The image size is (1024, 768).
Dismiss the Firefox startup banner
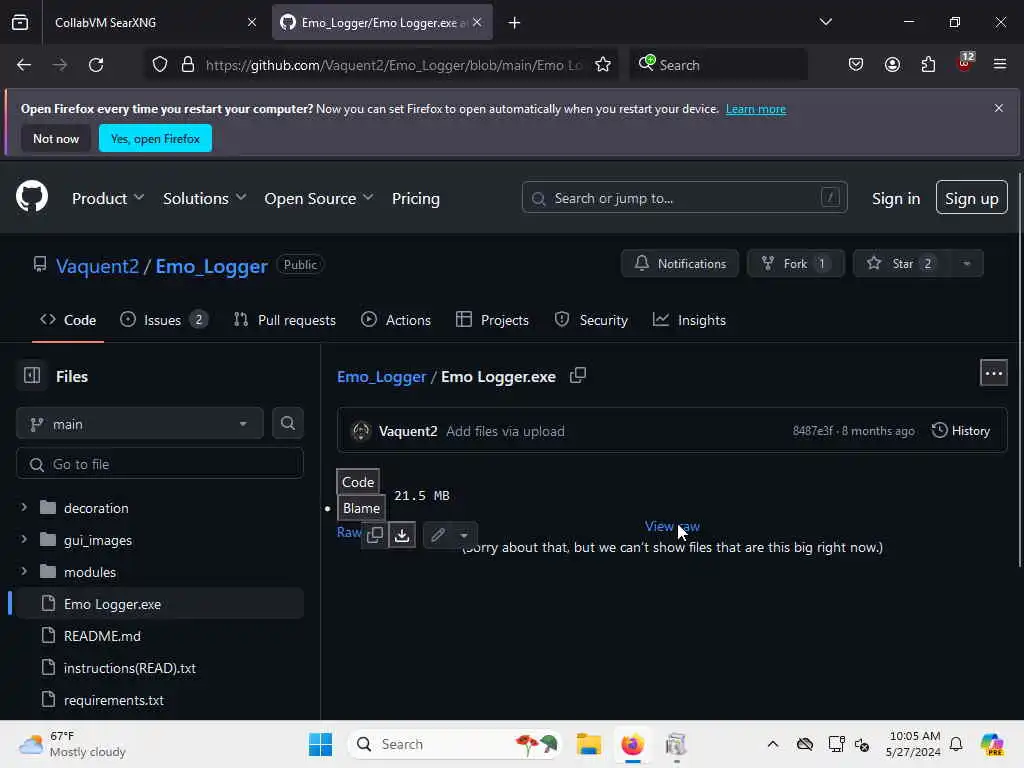(x=999, y=108)
